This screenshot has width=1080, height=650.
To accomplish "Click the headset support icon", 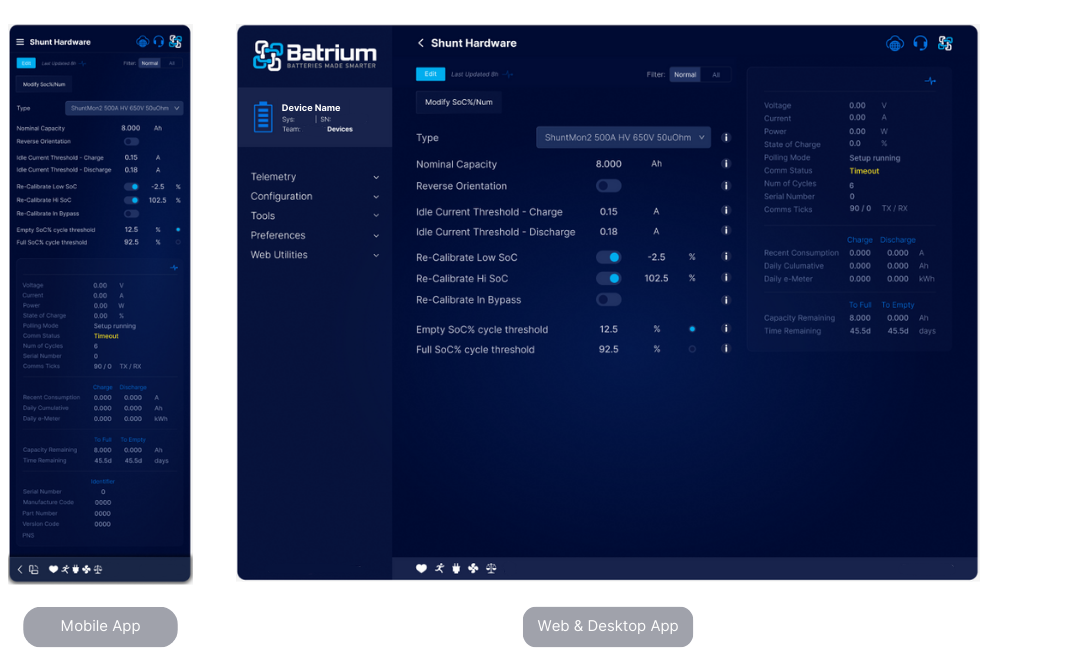I will coord(921,44).
